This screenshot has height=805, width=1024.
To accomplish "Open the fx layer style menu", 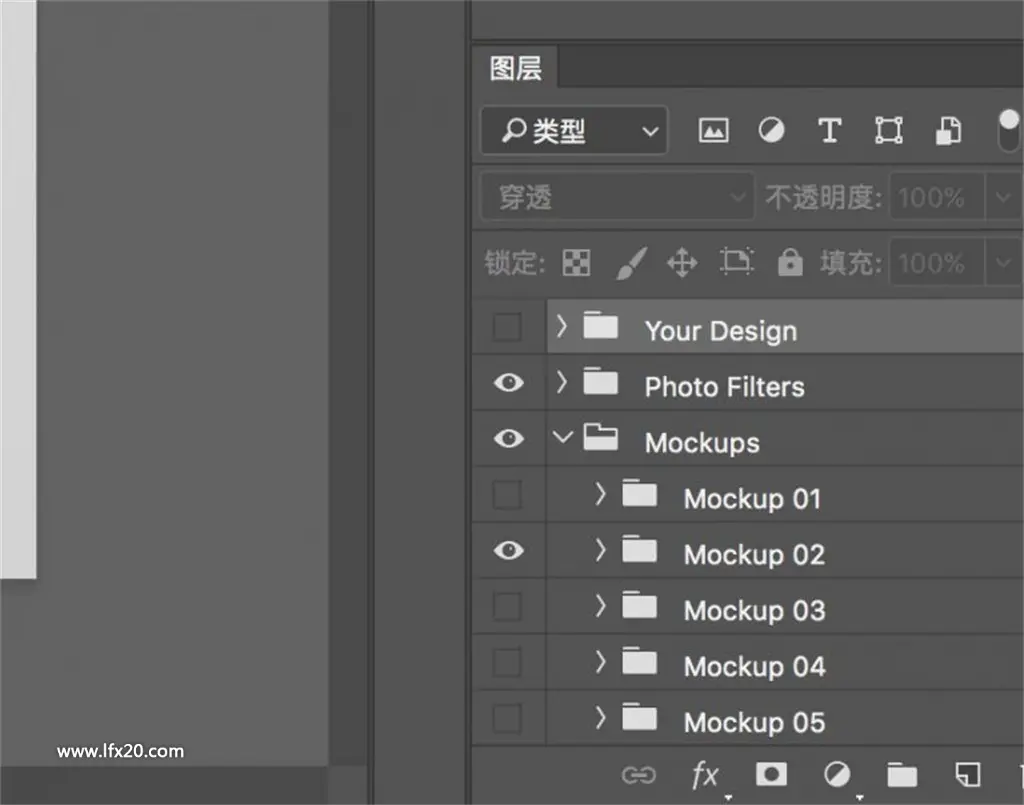I will click(x=705, y=776).
